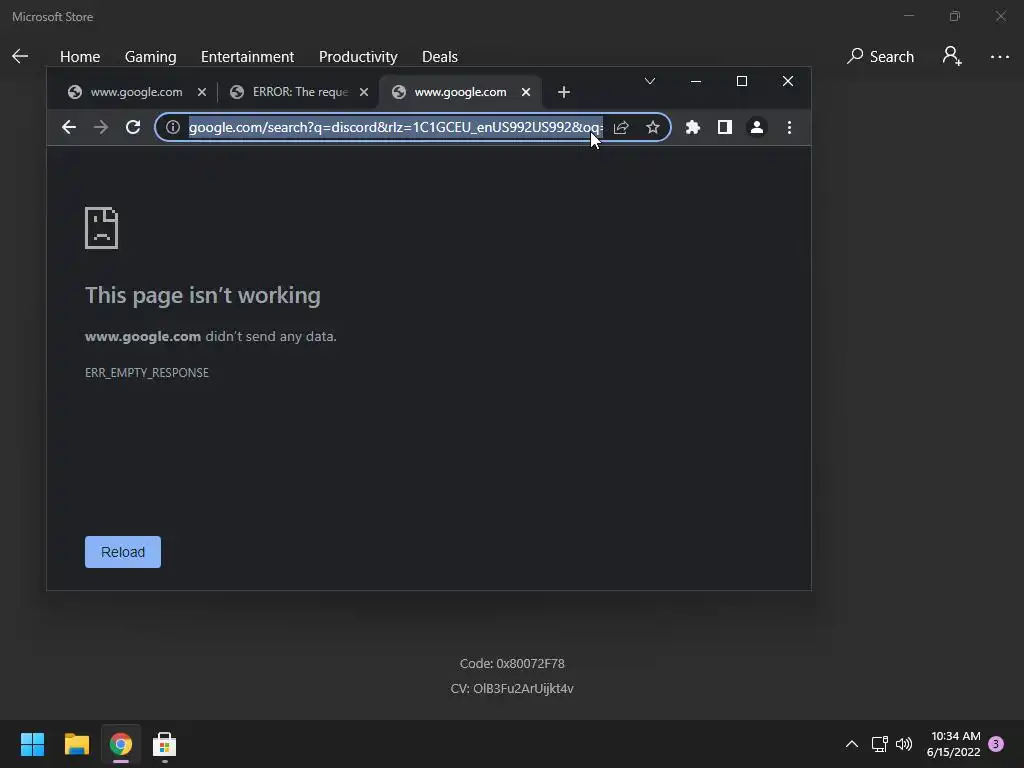Viewport: 1024px width, 768px height.
Task: Go back in the Chrome browser
Action: point(69,127)
